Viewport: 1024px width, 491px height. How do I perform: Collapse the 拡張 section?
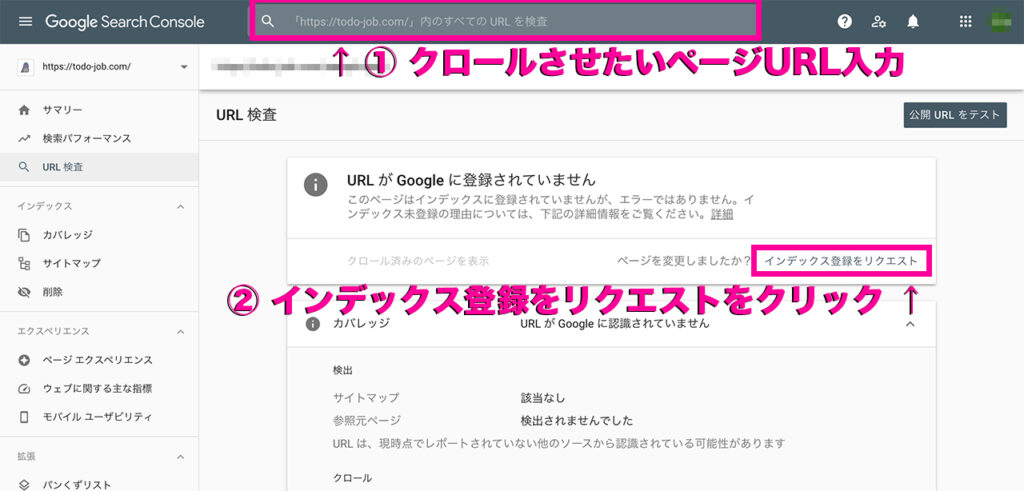(x=181, y=456)
